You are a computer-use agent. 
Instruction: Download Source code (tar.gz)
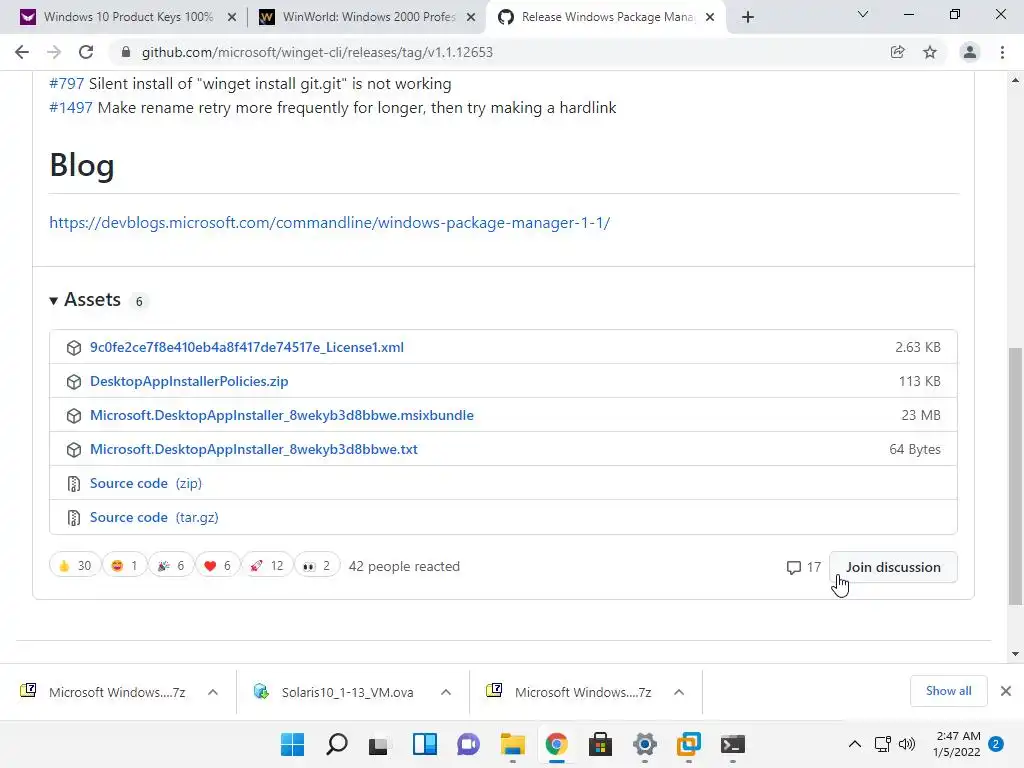click(154, 517)
